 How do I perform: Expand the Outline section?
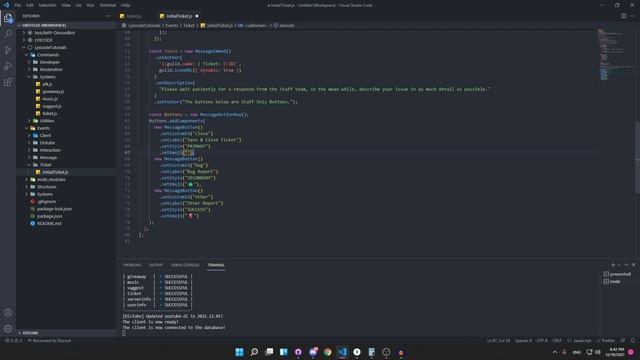pos(30,333)
